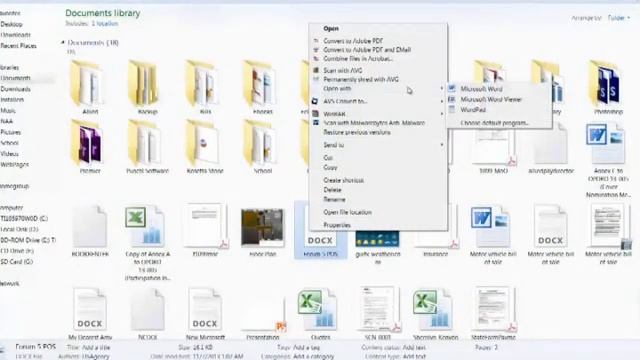Select the Annex C to OPORD Word file
This screenshot has width=640, height=360.
click(608, 160)
